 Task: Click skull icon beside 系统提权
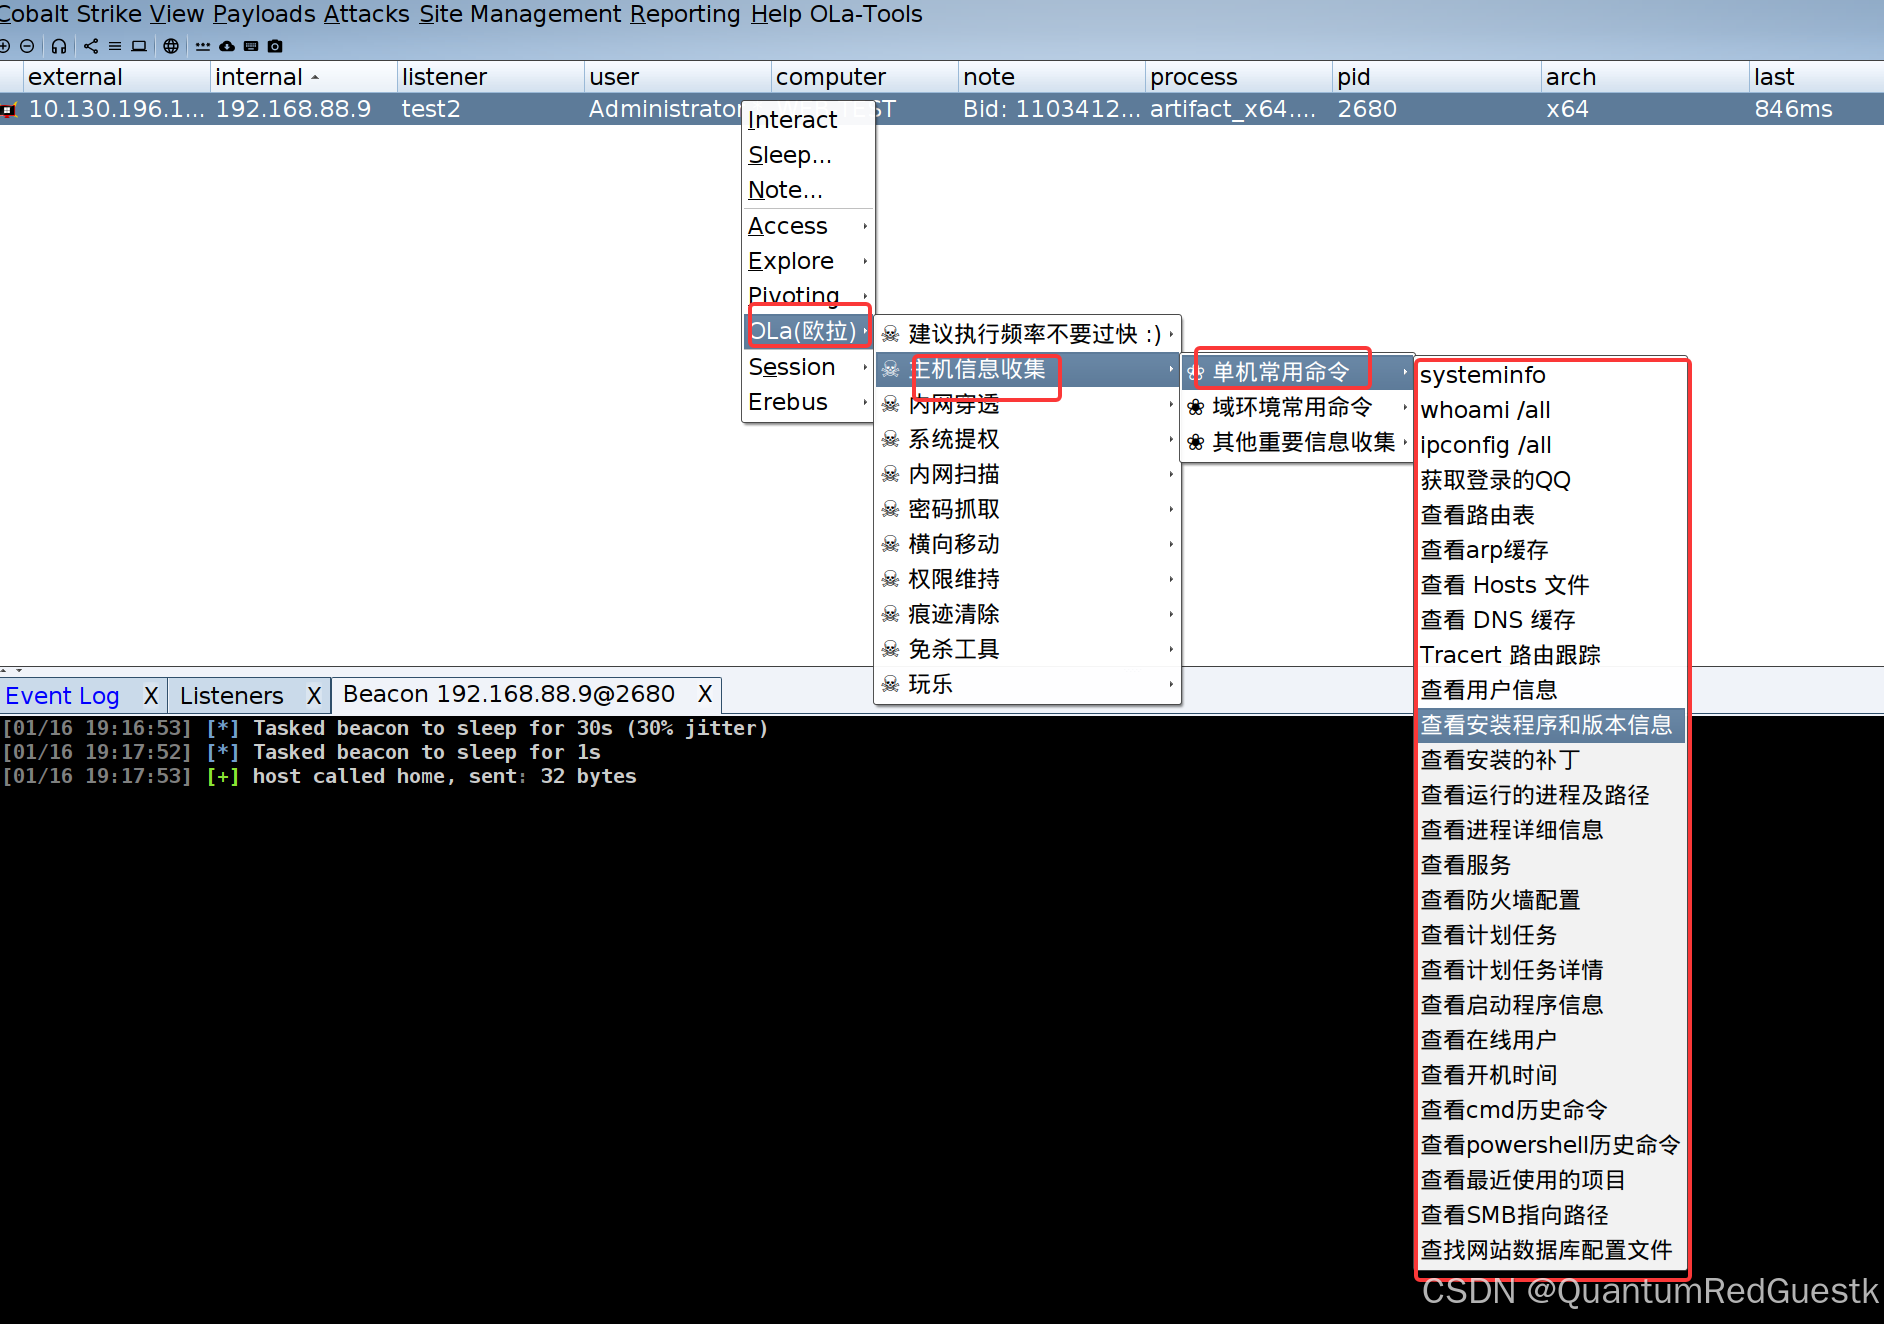tap(891, 439)
